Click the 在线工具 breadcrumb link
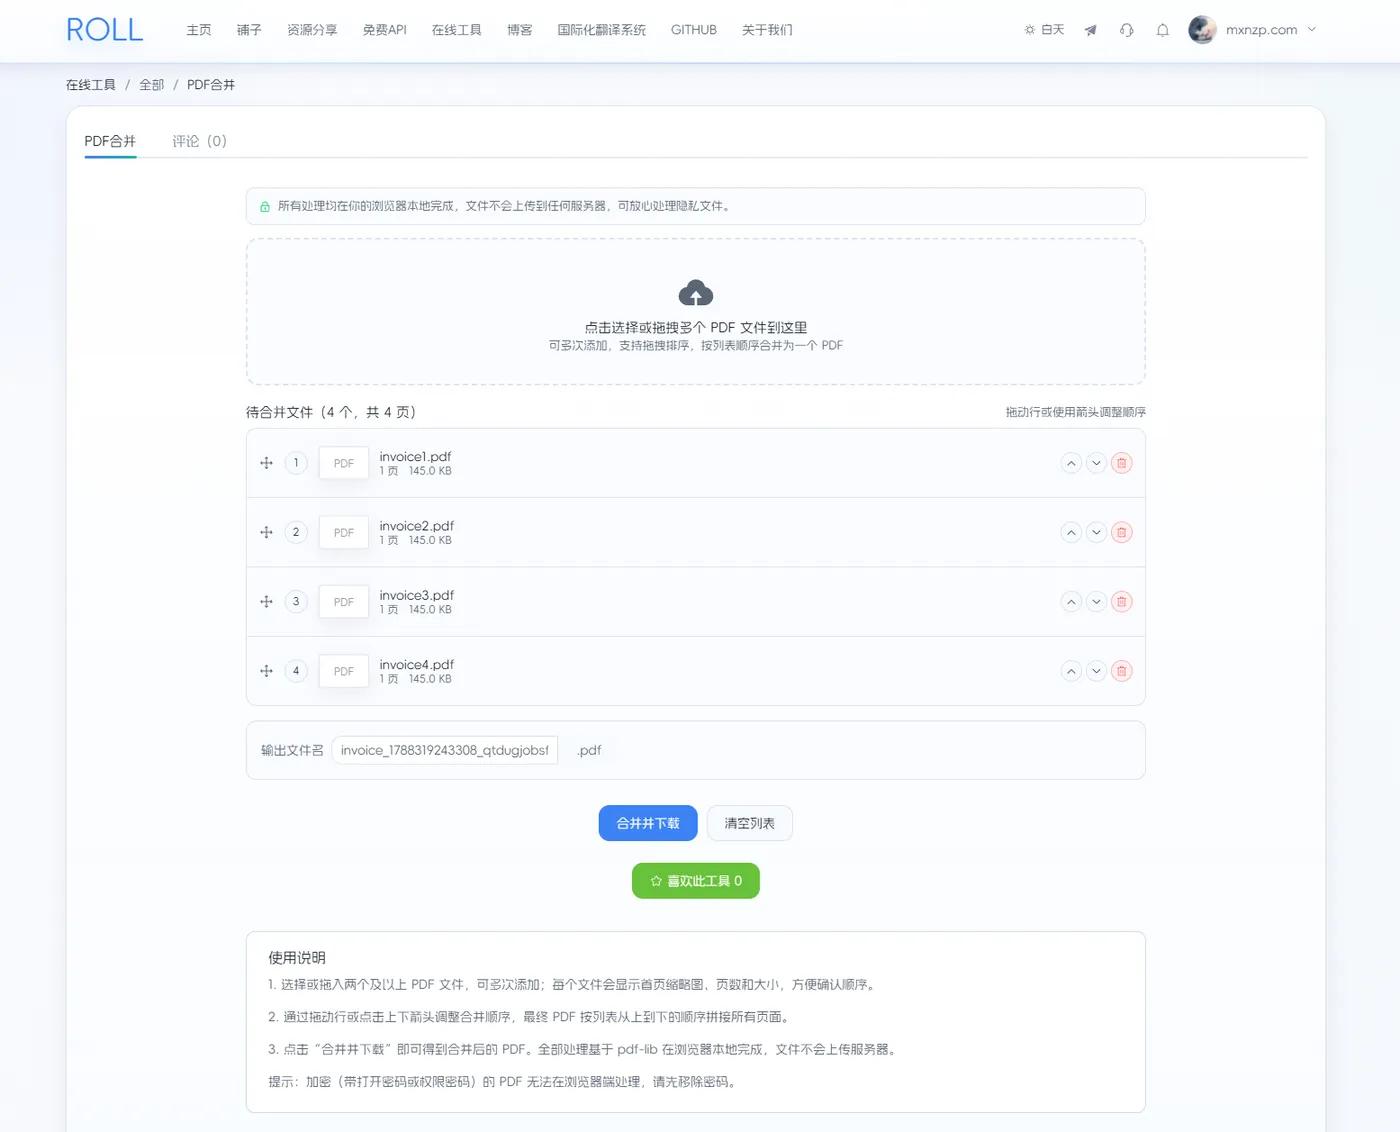The image size is (1400, 1132). pos(91,85)
